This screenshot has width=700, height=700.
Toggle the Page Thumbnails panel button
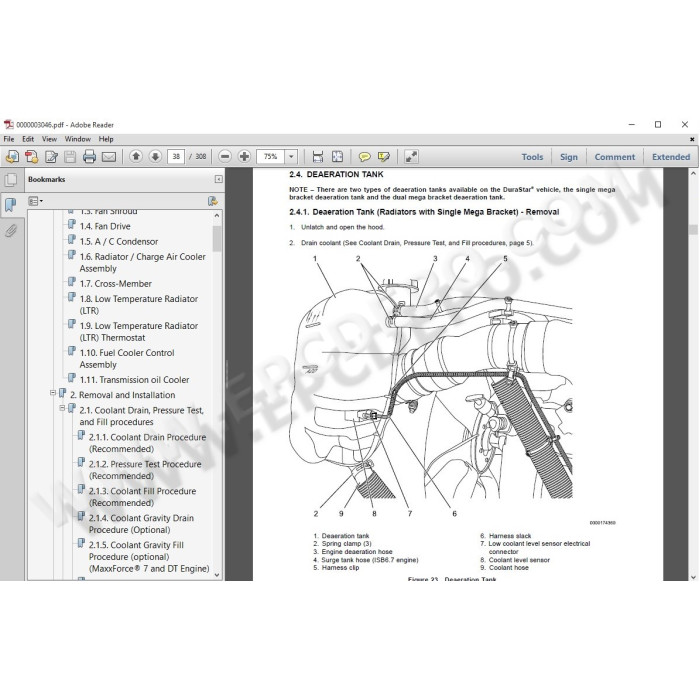11,180
